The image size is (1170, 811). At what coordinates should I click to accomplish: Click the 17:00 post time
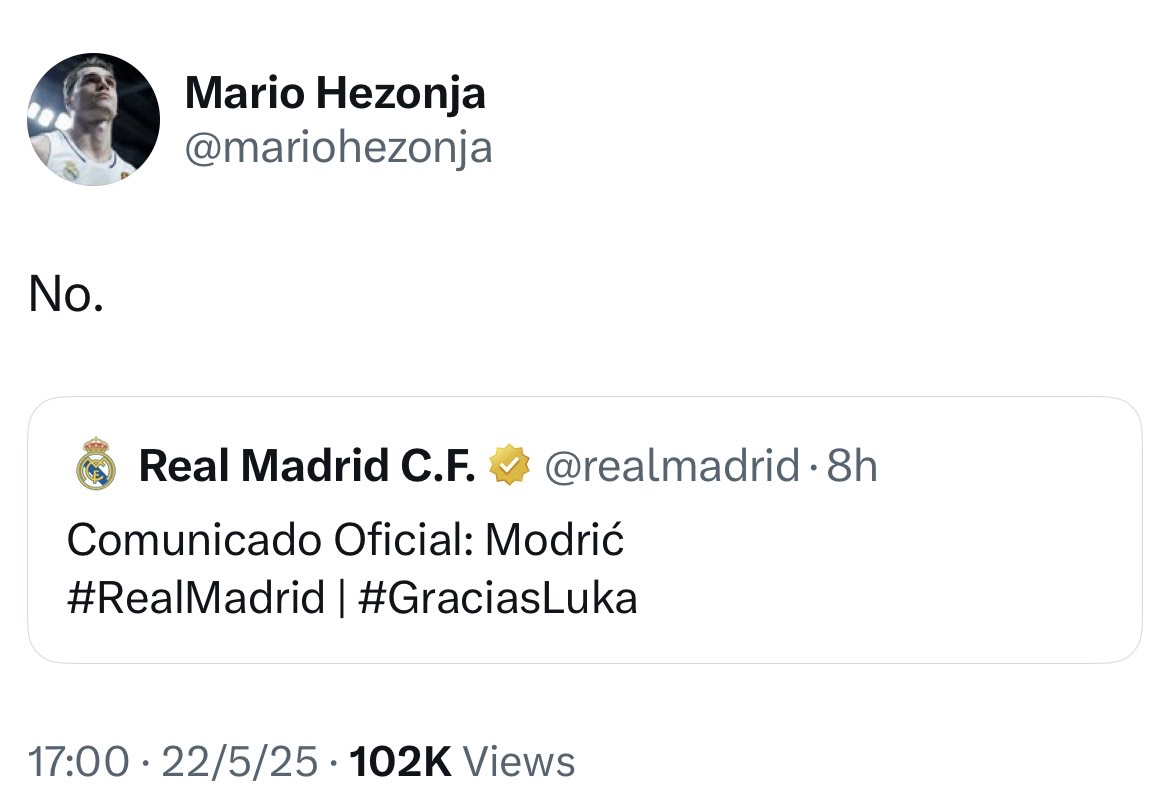pos(79,762)
